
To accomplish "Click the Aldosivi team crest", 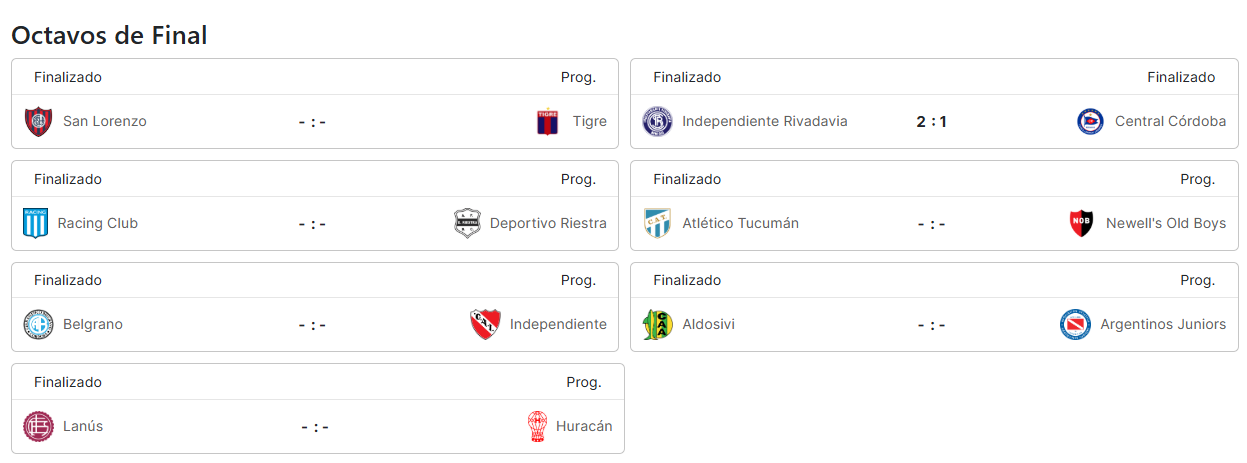I will point(657,325).
